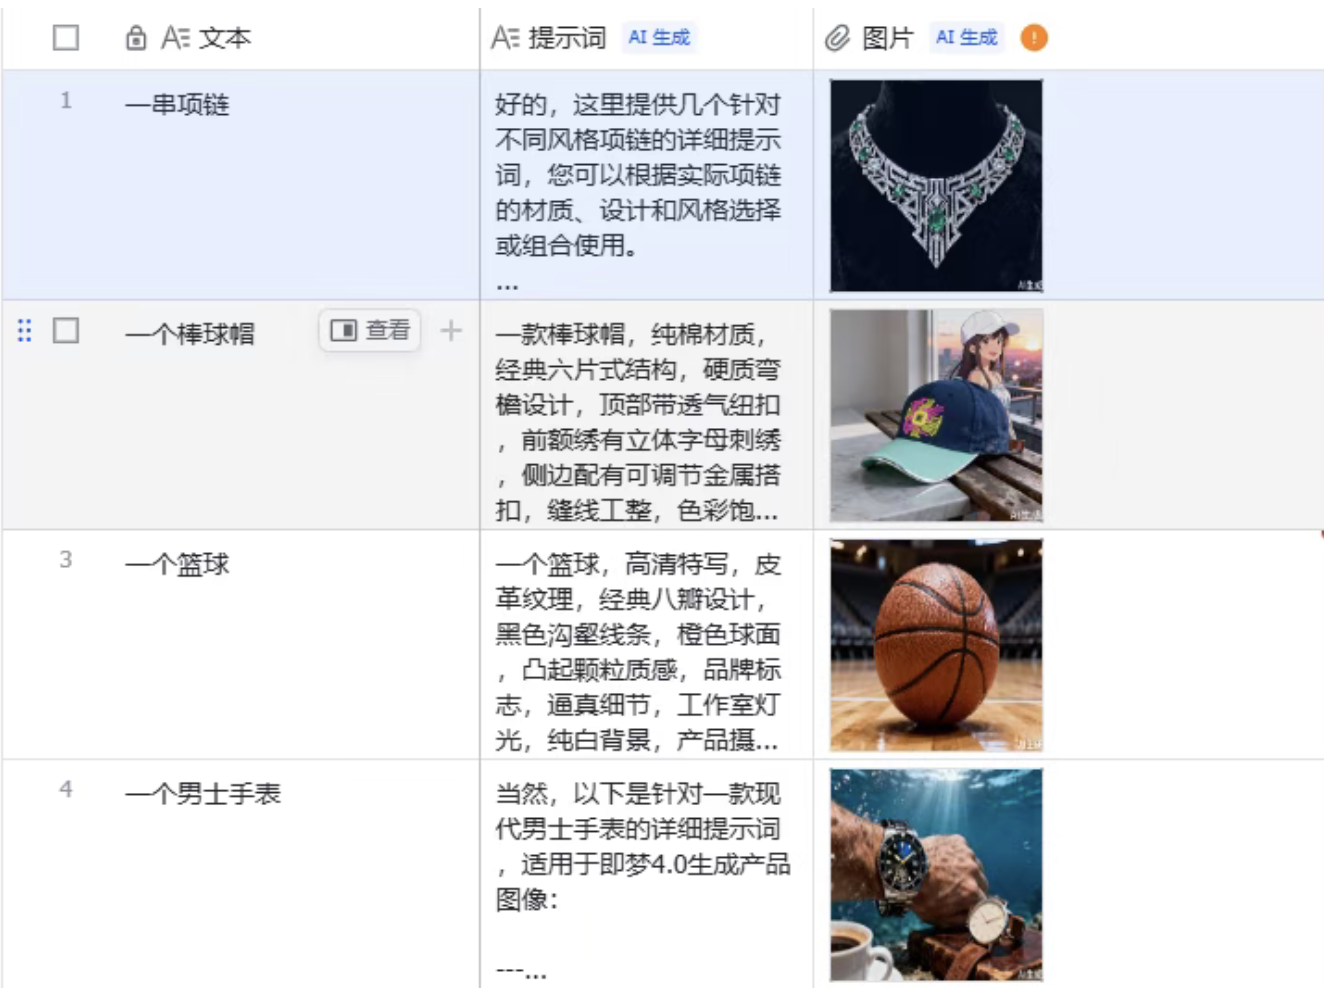
Task: Click the AI 生成 tag on 提示词 column
Action: (659, 38)
